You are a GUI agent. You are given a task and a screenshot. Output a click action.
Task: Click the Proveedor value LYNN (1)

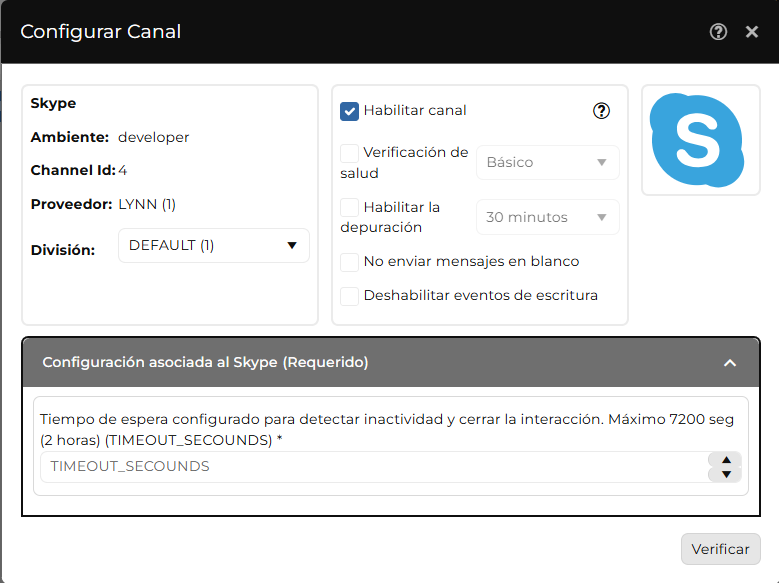(147, 205)
